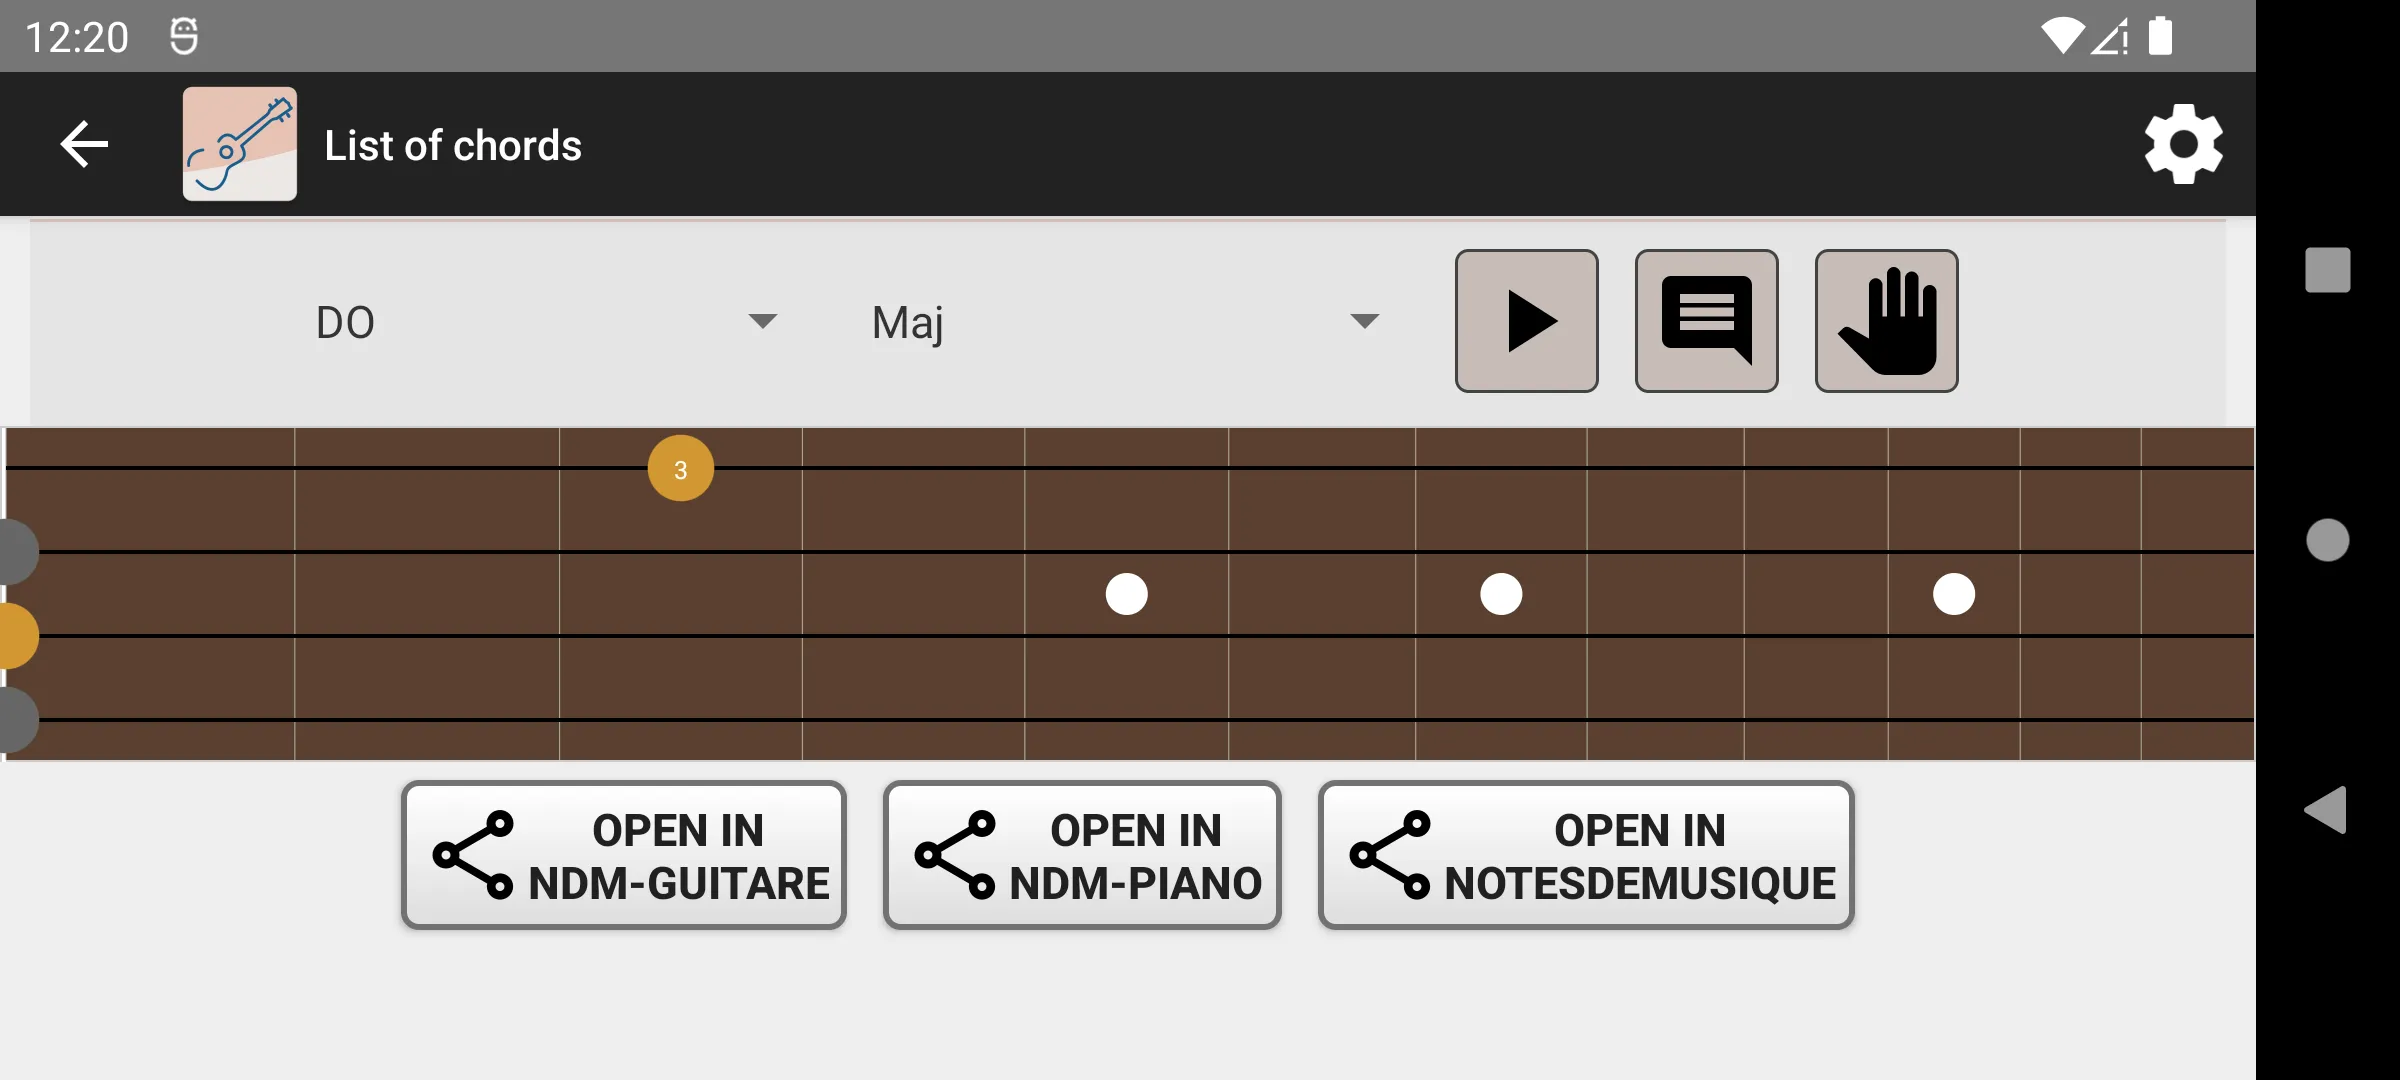
Task: Toggle chord display mode with hand icon
Action: pyautogui.click(x=1886, y=320)
